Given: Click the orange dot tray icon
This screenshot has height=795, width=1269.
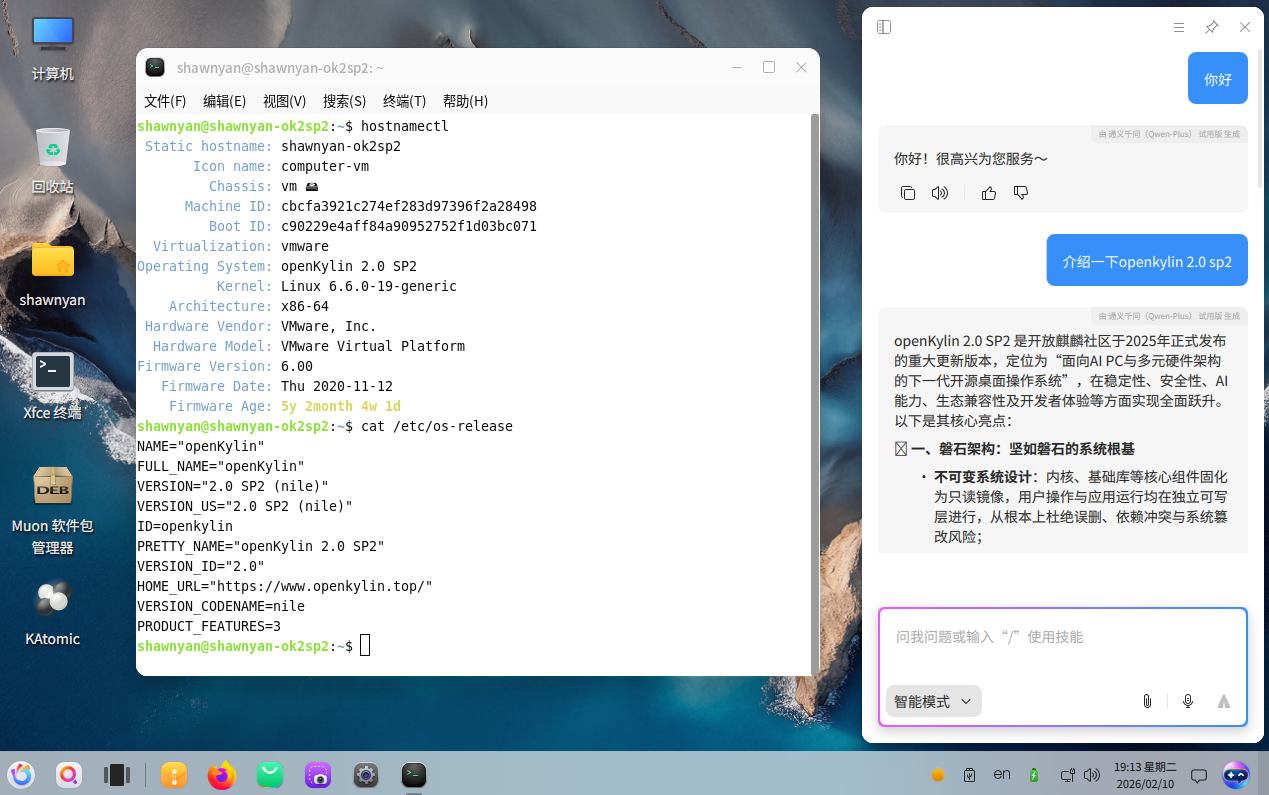Looking at the screenshot, I should click(x=938, y=775).
